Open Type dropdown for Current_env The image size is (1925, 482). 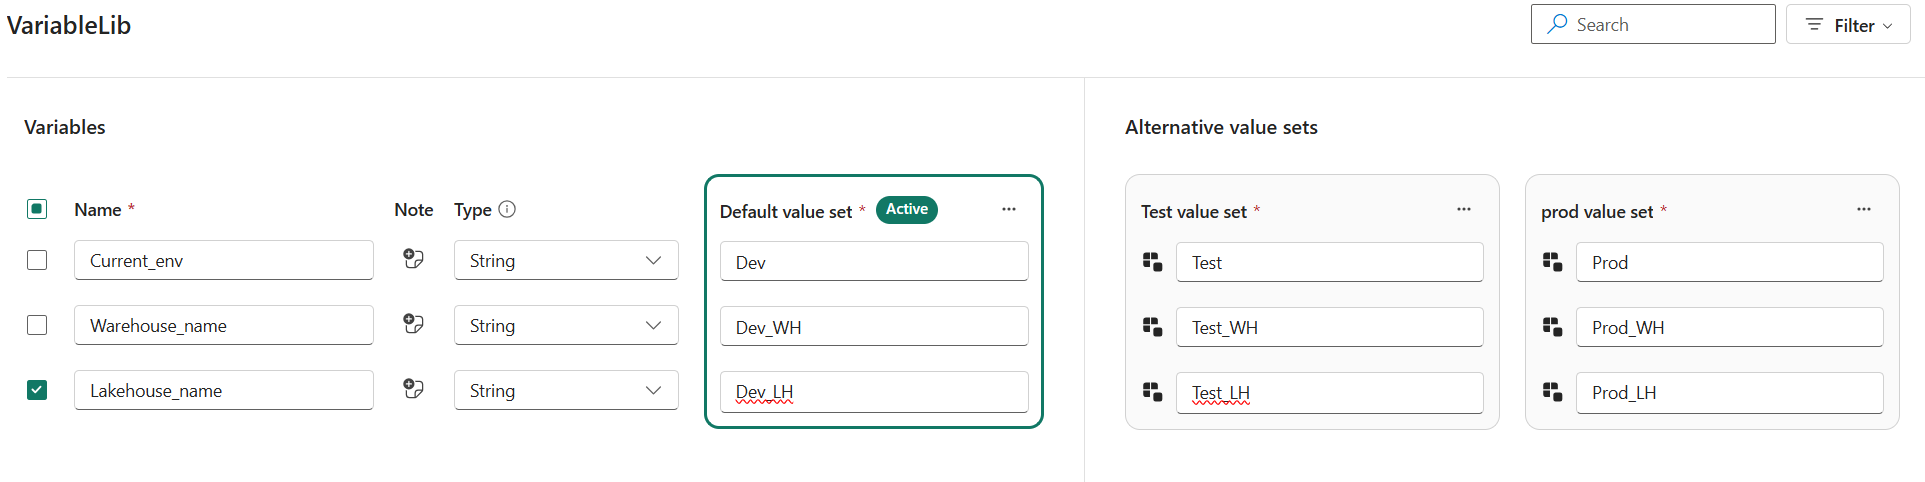pos(566,260)
